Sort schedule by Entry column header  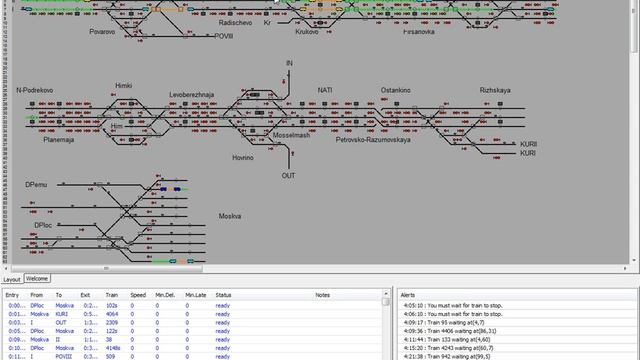(12, 295)
